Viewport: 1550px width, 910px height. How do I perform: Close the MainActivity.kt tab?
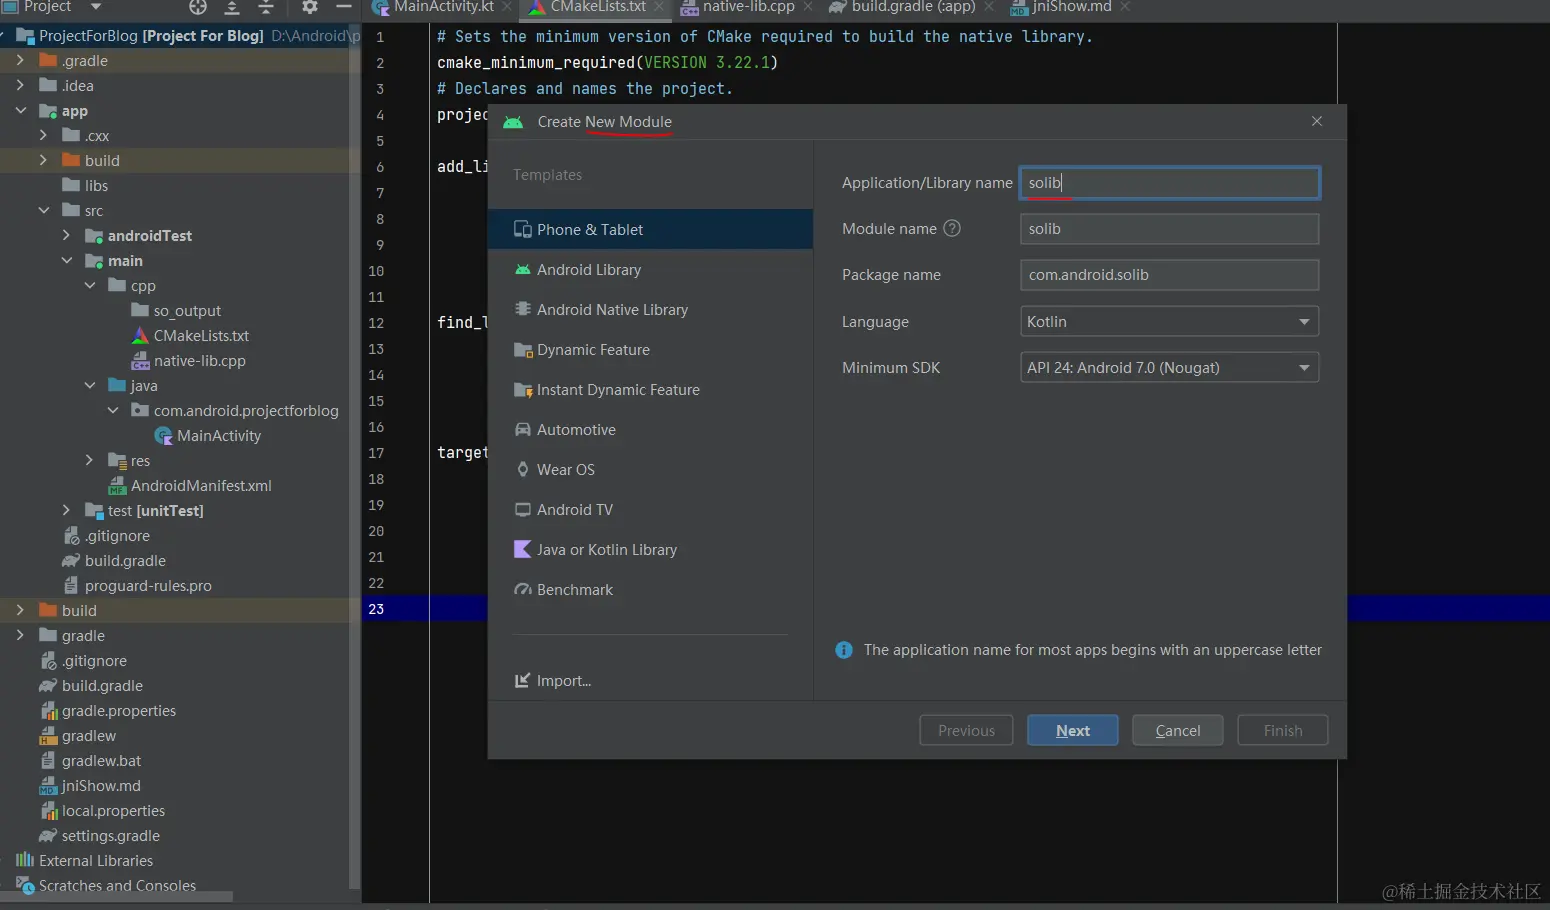click(x=507, y=7)
